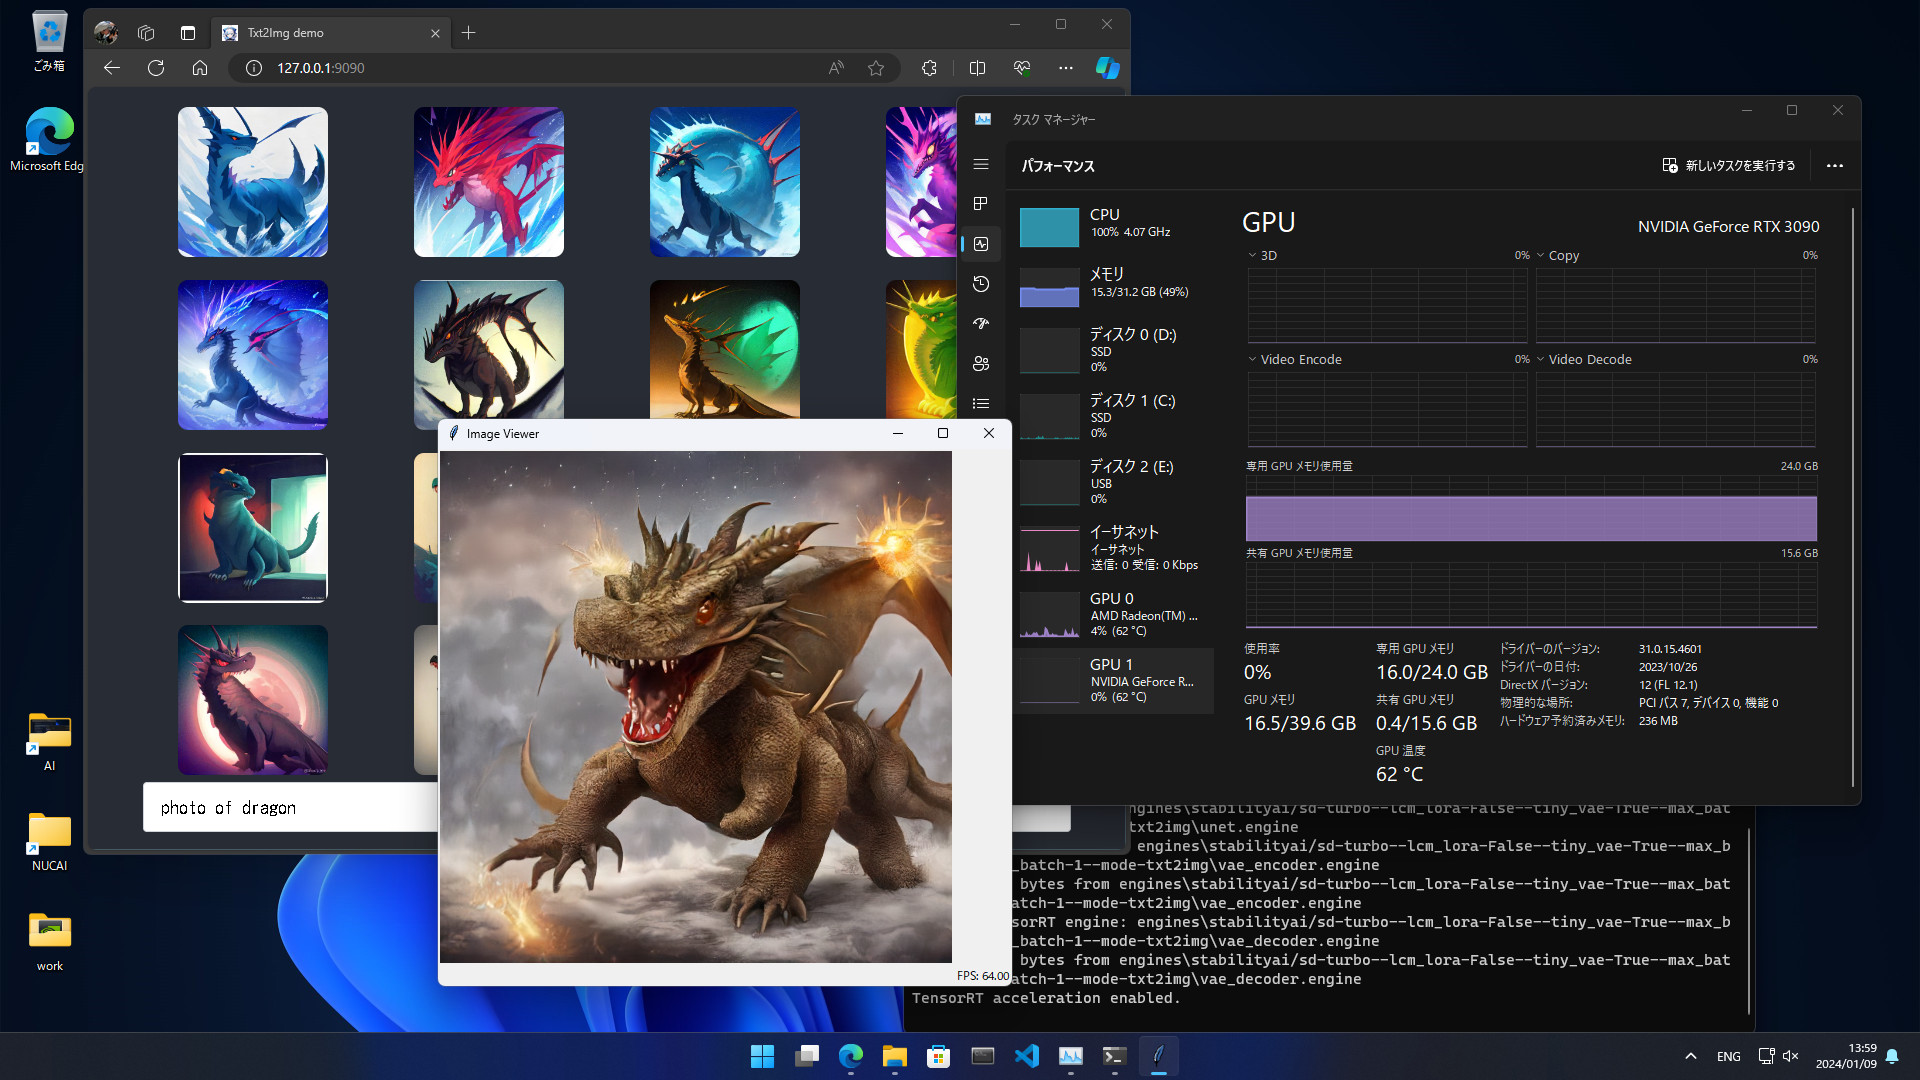Open Users page icon in Task Manager
This screenshot has height=1080, width=1920.
coord(981,364)
